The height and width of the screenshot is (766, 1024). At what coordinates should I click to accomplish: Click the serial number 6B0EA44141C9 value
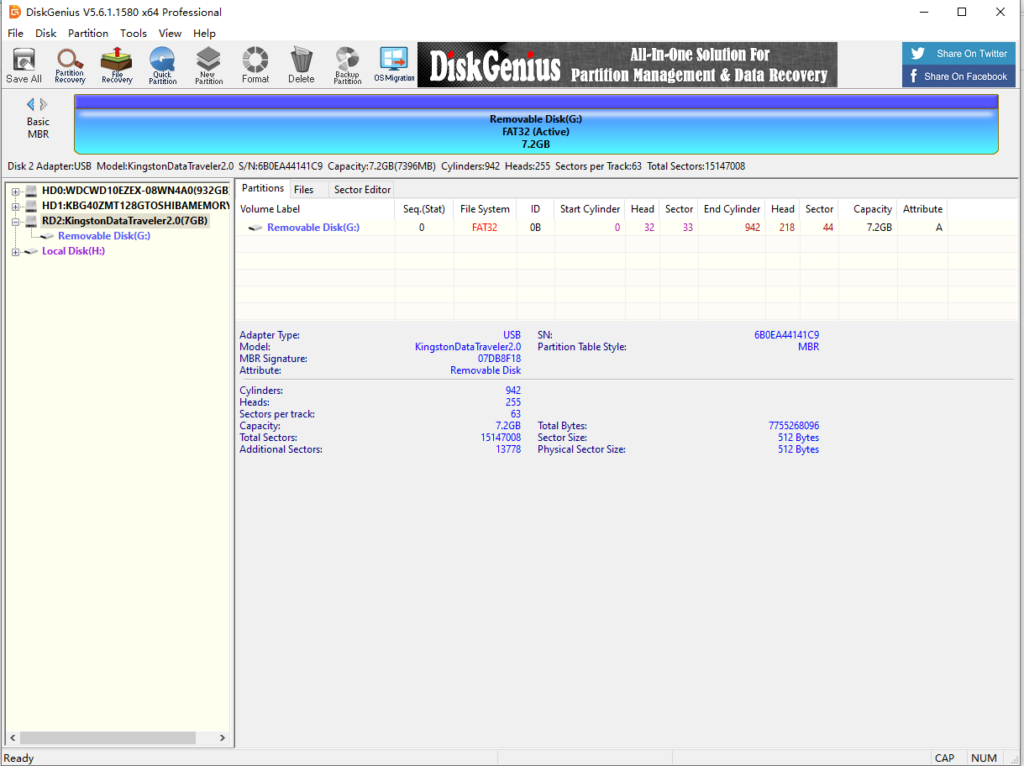(x=786, y=335)
